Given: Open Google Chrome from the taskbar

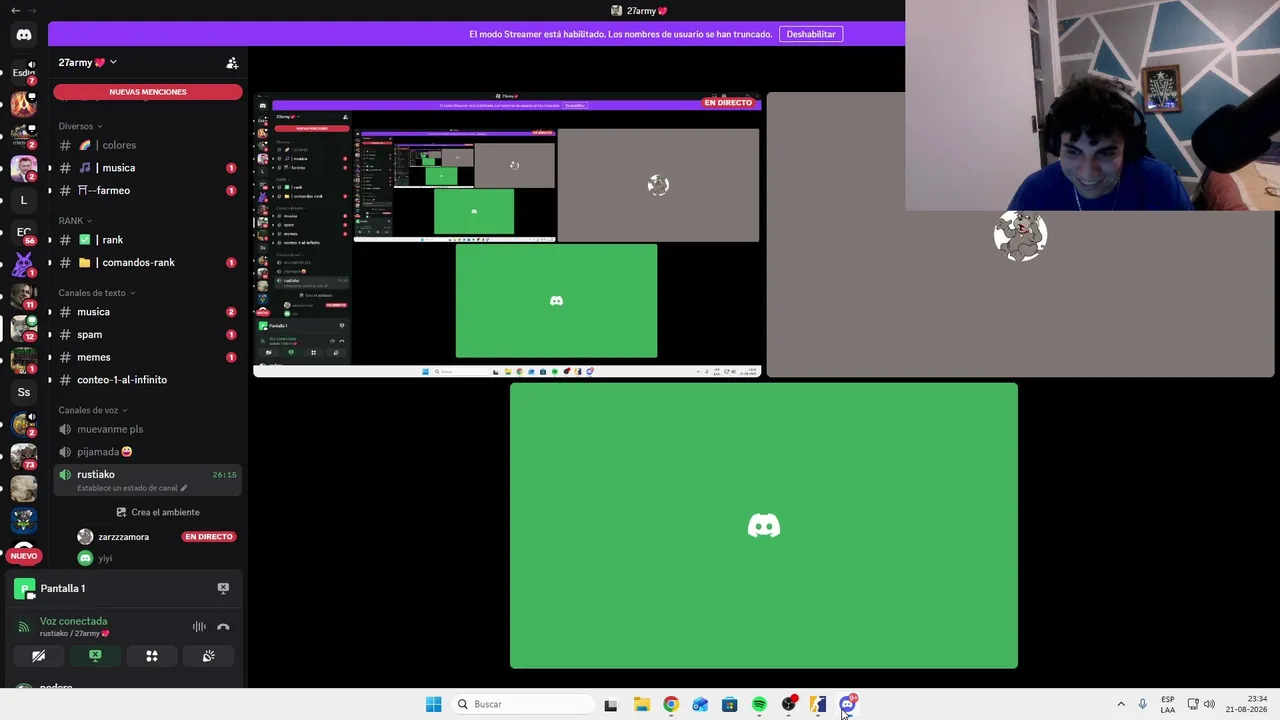Looking at the screenshot, I should tap(671, 704).
